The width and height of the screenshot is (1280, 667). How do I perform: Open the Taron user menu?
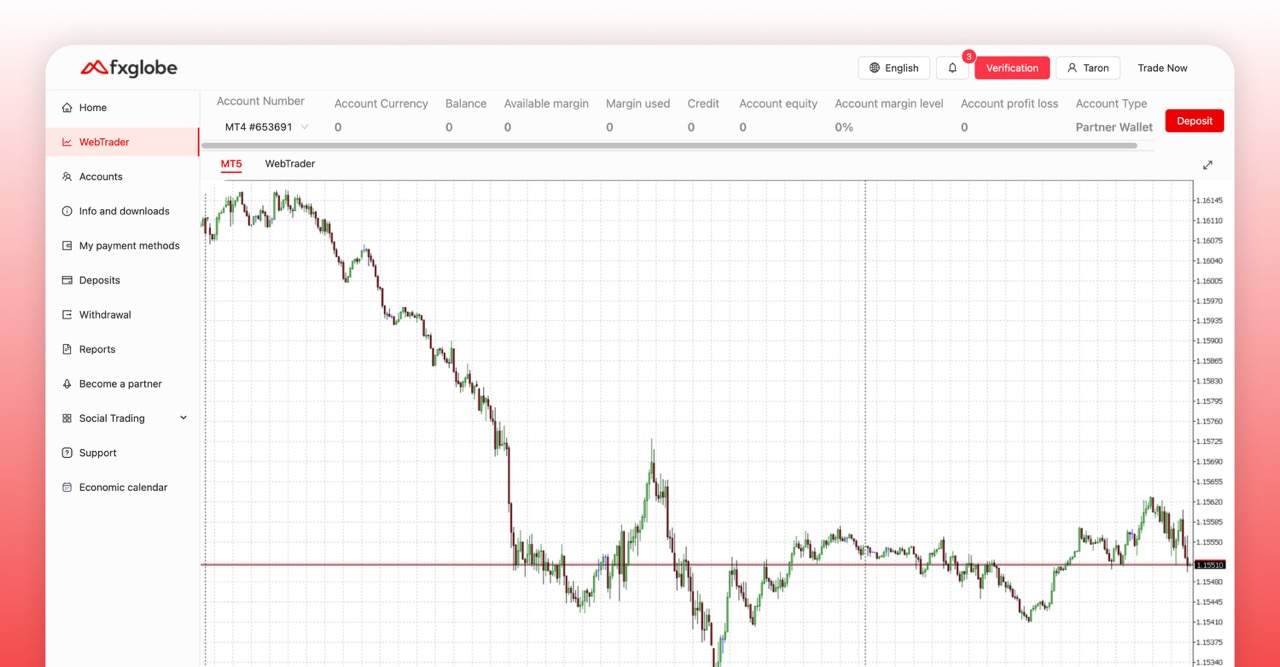1087,68
